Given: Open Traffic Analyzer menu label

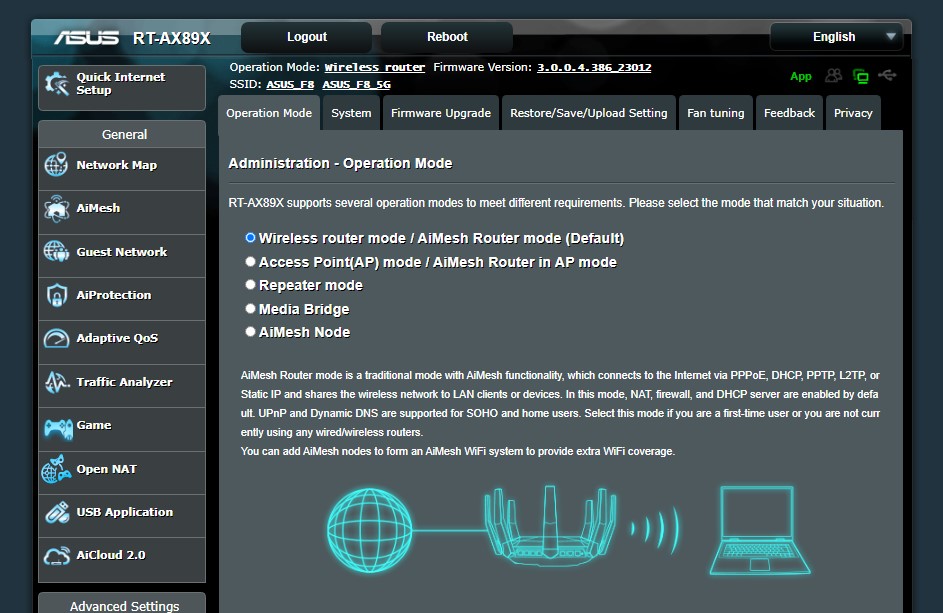Looking at the screenshot, I should click(x=124, y=382).
